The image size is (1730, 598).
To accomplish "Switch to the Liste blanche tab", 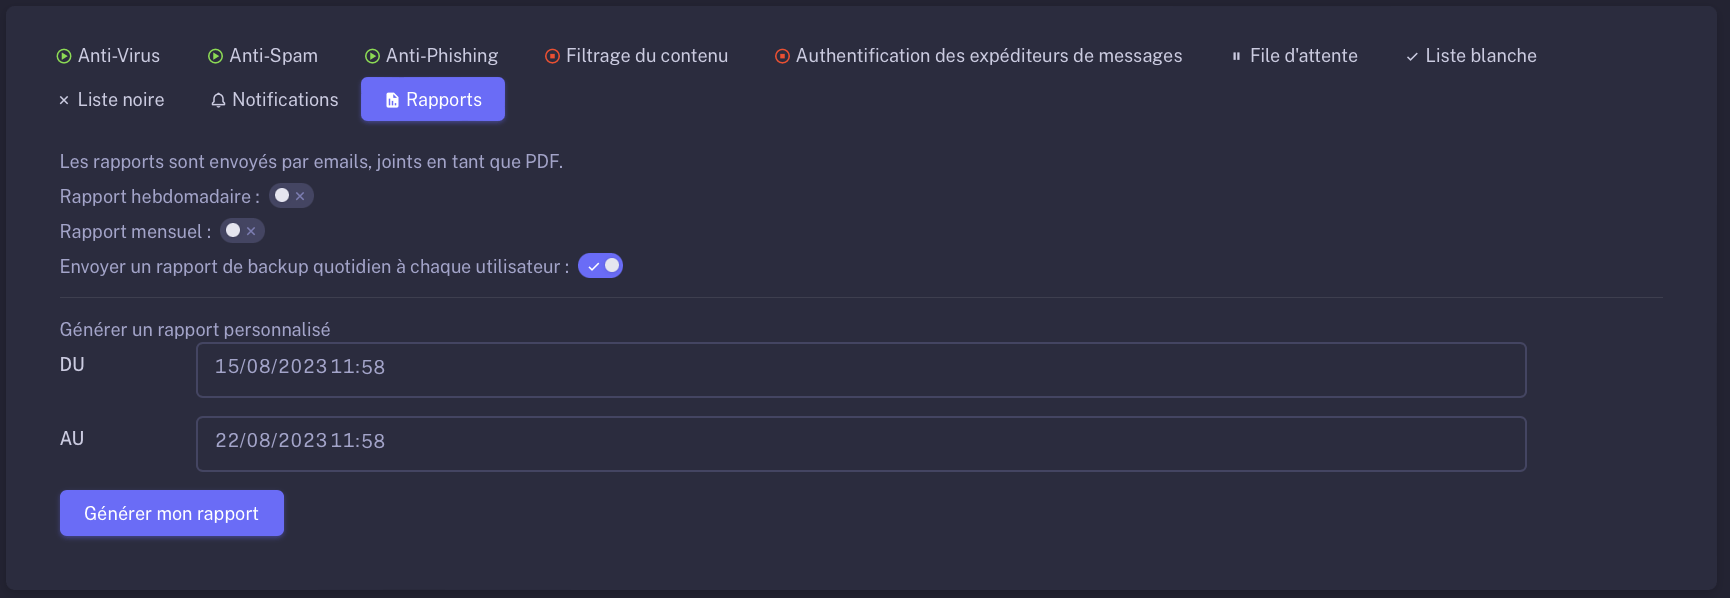I will tap(1471, 56).
